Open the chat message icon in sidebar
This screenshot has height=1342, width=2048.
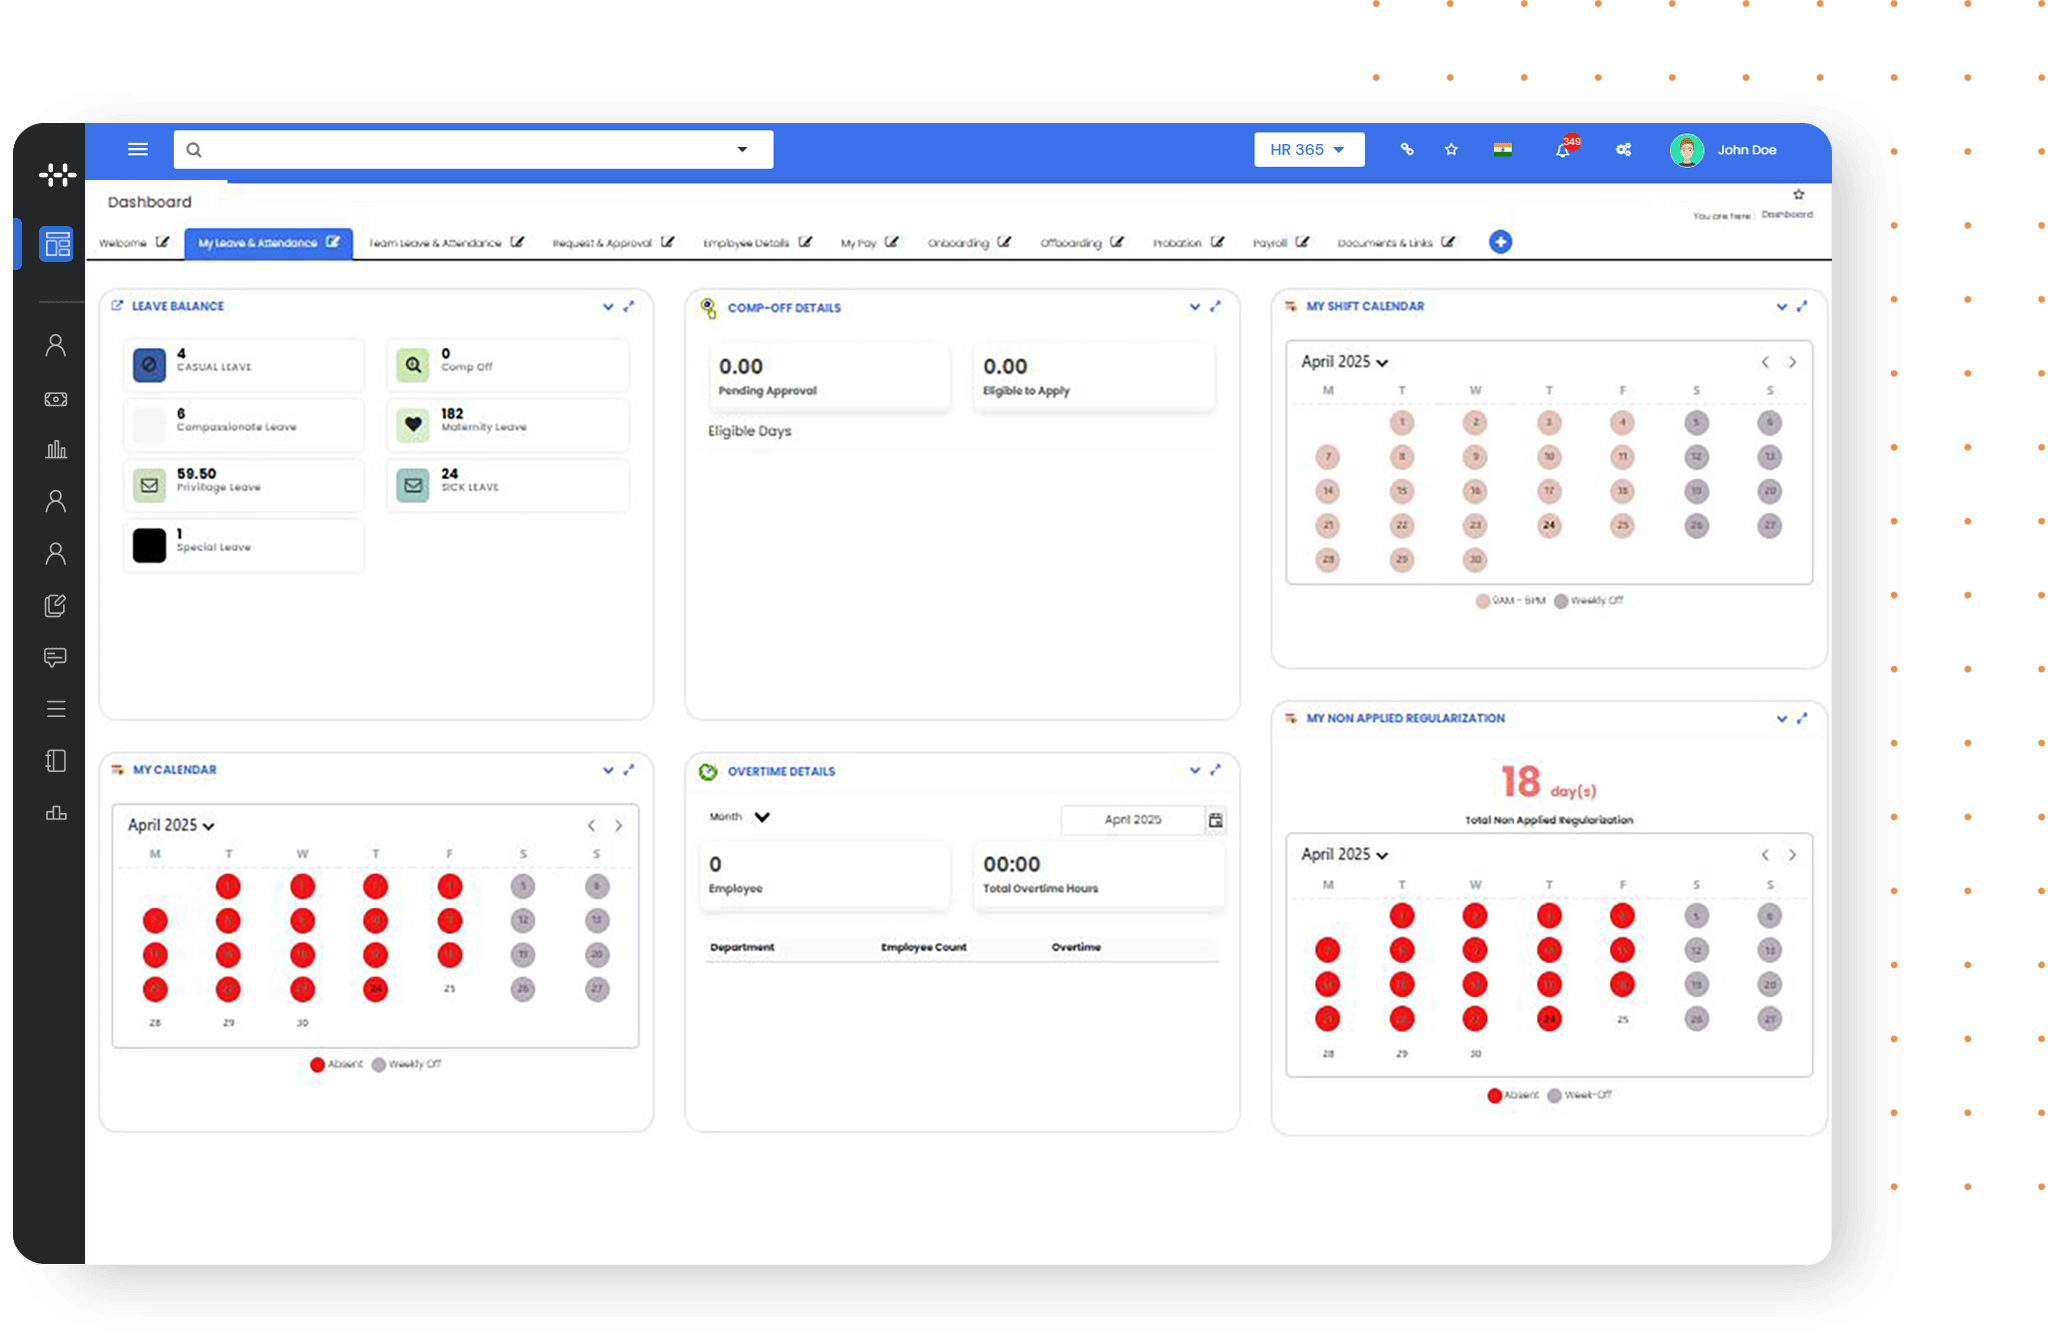[x=56, y=657]
